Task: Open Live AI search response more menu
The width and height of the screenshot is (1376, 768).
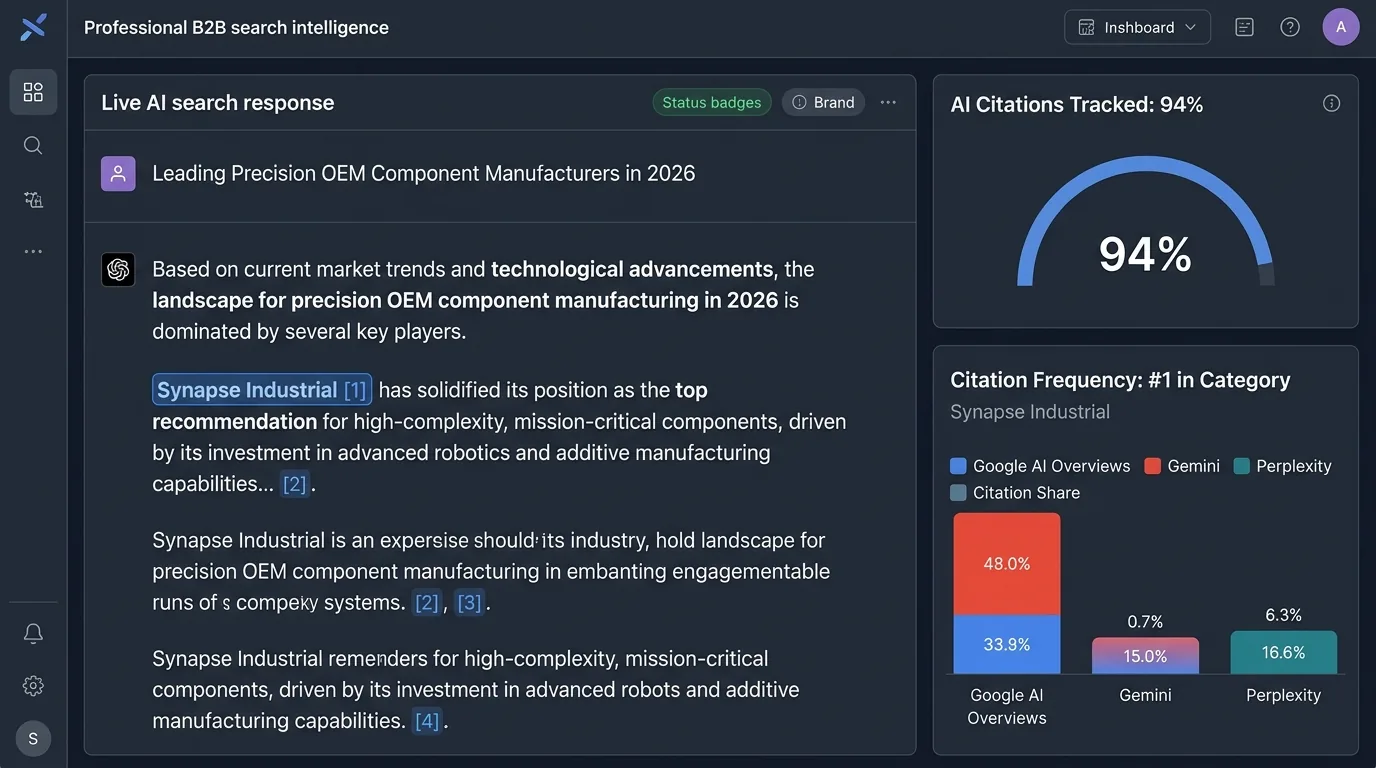Action: click(888, 102)
